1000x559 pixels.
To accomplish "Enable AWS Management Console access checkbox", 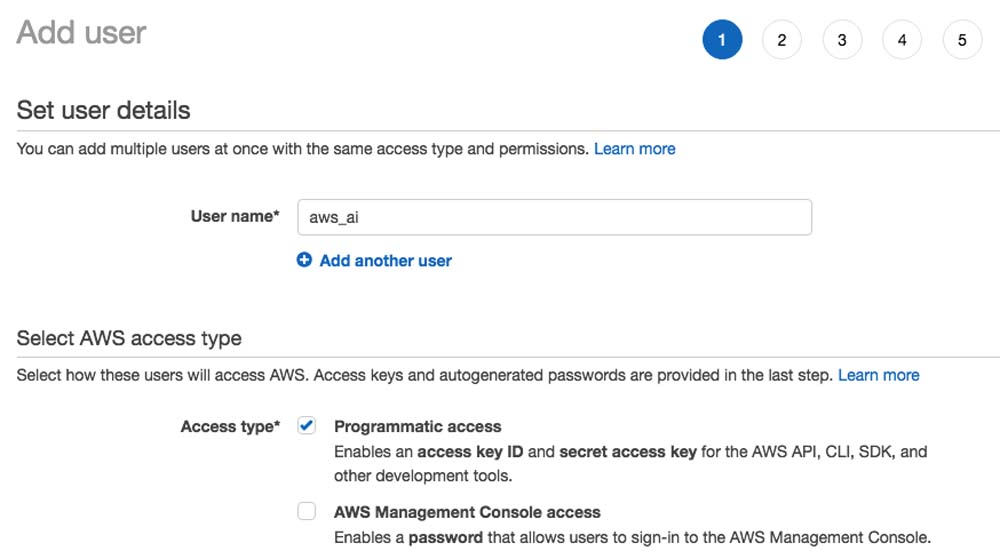I will [307, 512].
